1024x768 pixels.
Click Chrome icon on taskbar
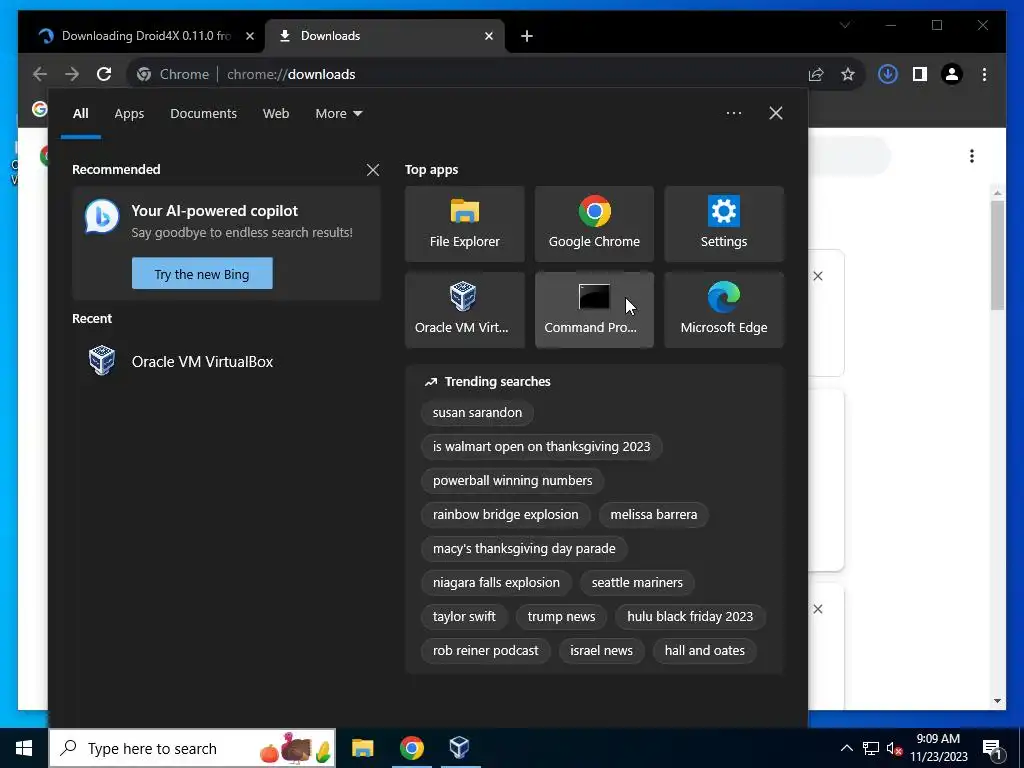411,748
